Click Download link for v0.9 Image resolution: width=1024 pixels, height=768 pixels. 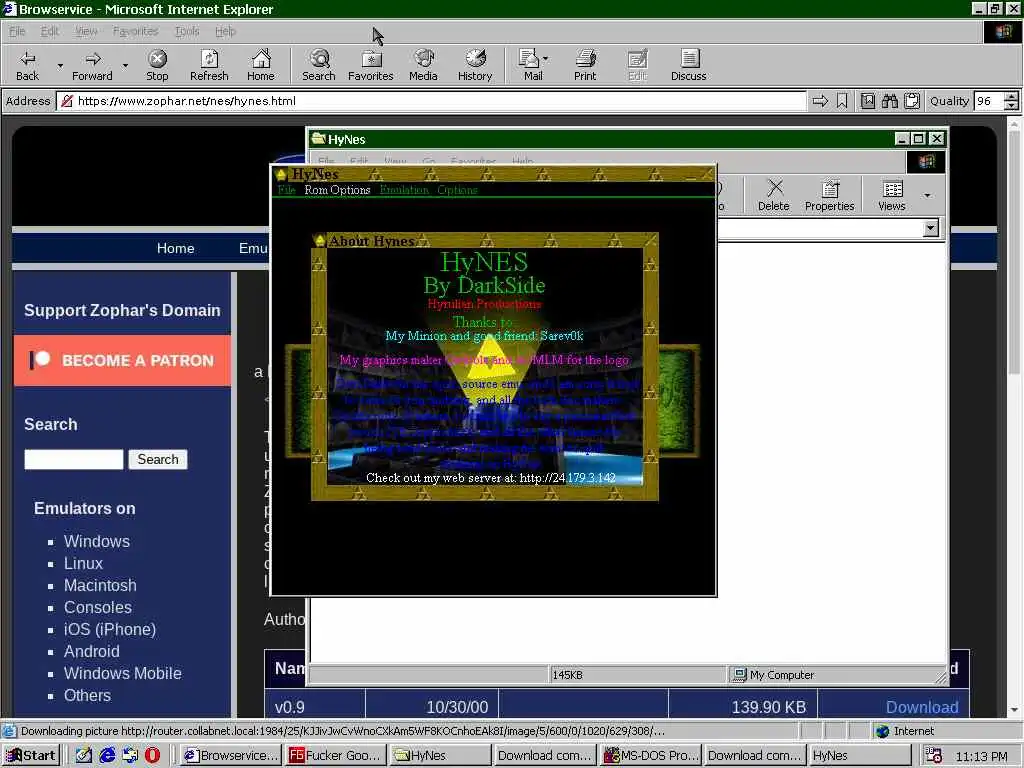(922, 707)
